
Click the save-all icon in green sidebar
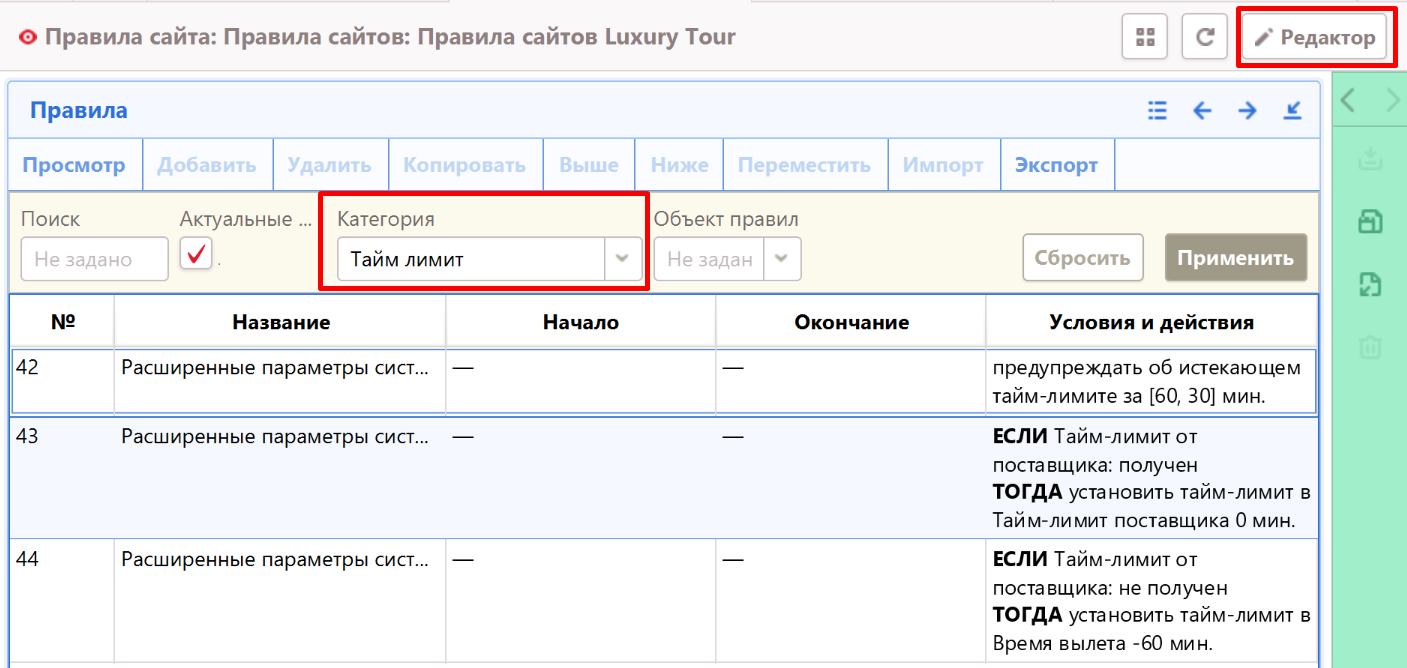click(x=1369, y=222)
